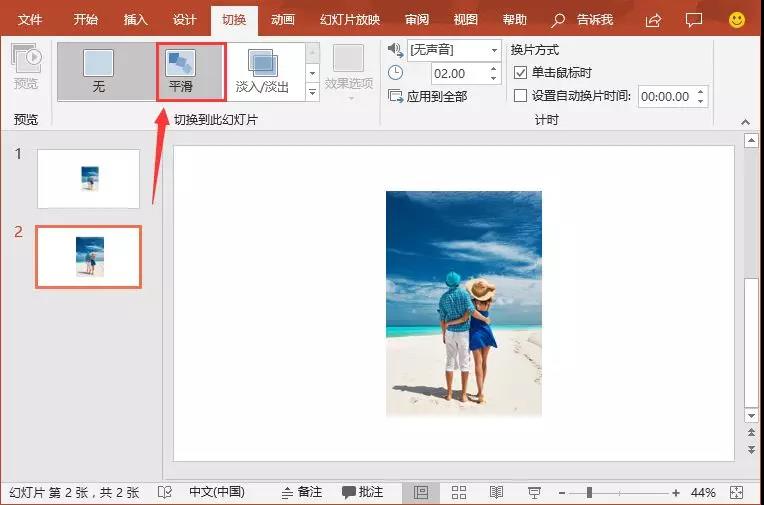This screenshot has width=764, height=505.
Task: Switch to Slide Sorter view icon
Action: tap(458, 492)
